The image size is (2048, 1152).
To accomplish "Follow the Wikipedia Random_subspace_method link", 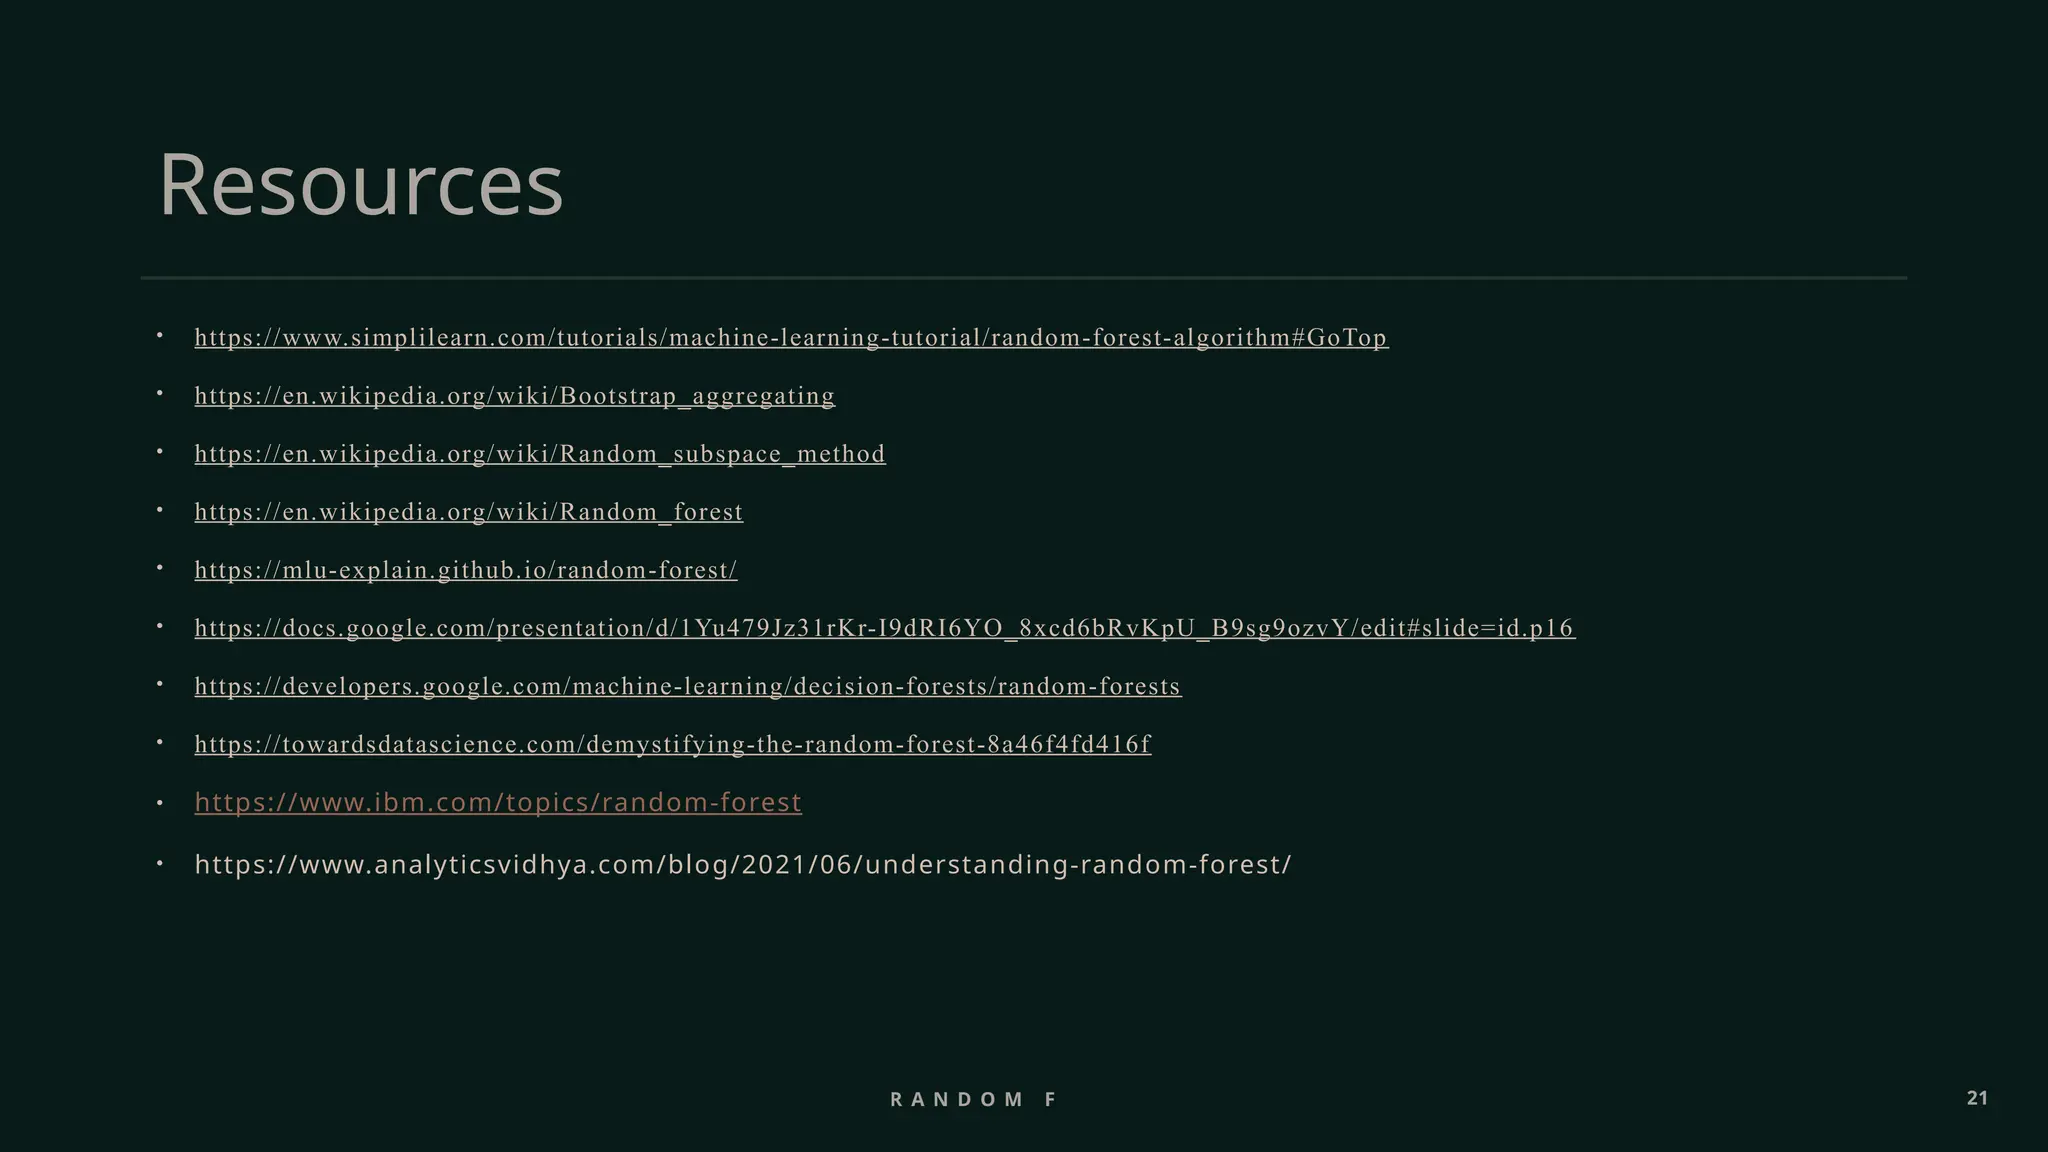I will (x=540, y=454).
